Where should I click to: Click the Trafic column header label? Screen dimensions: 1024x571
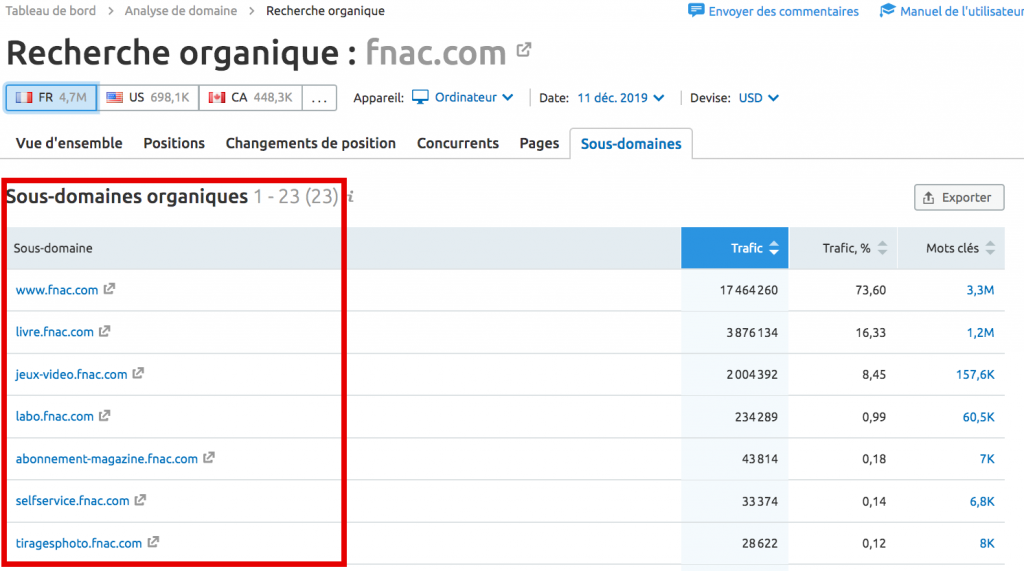tap(746, 248)
